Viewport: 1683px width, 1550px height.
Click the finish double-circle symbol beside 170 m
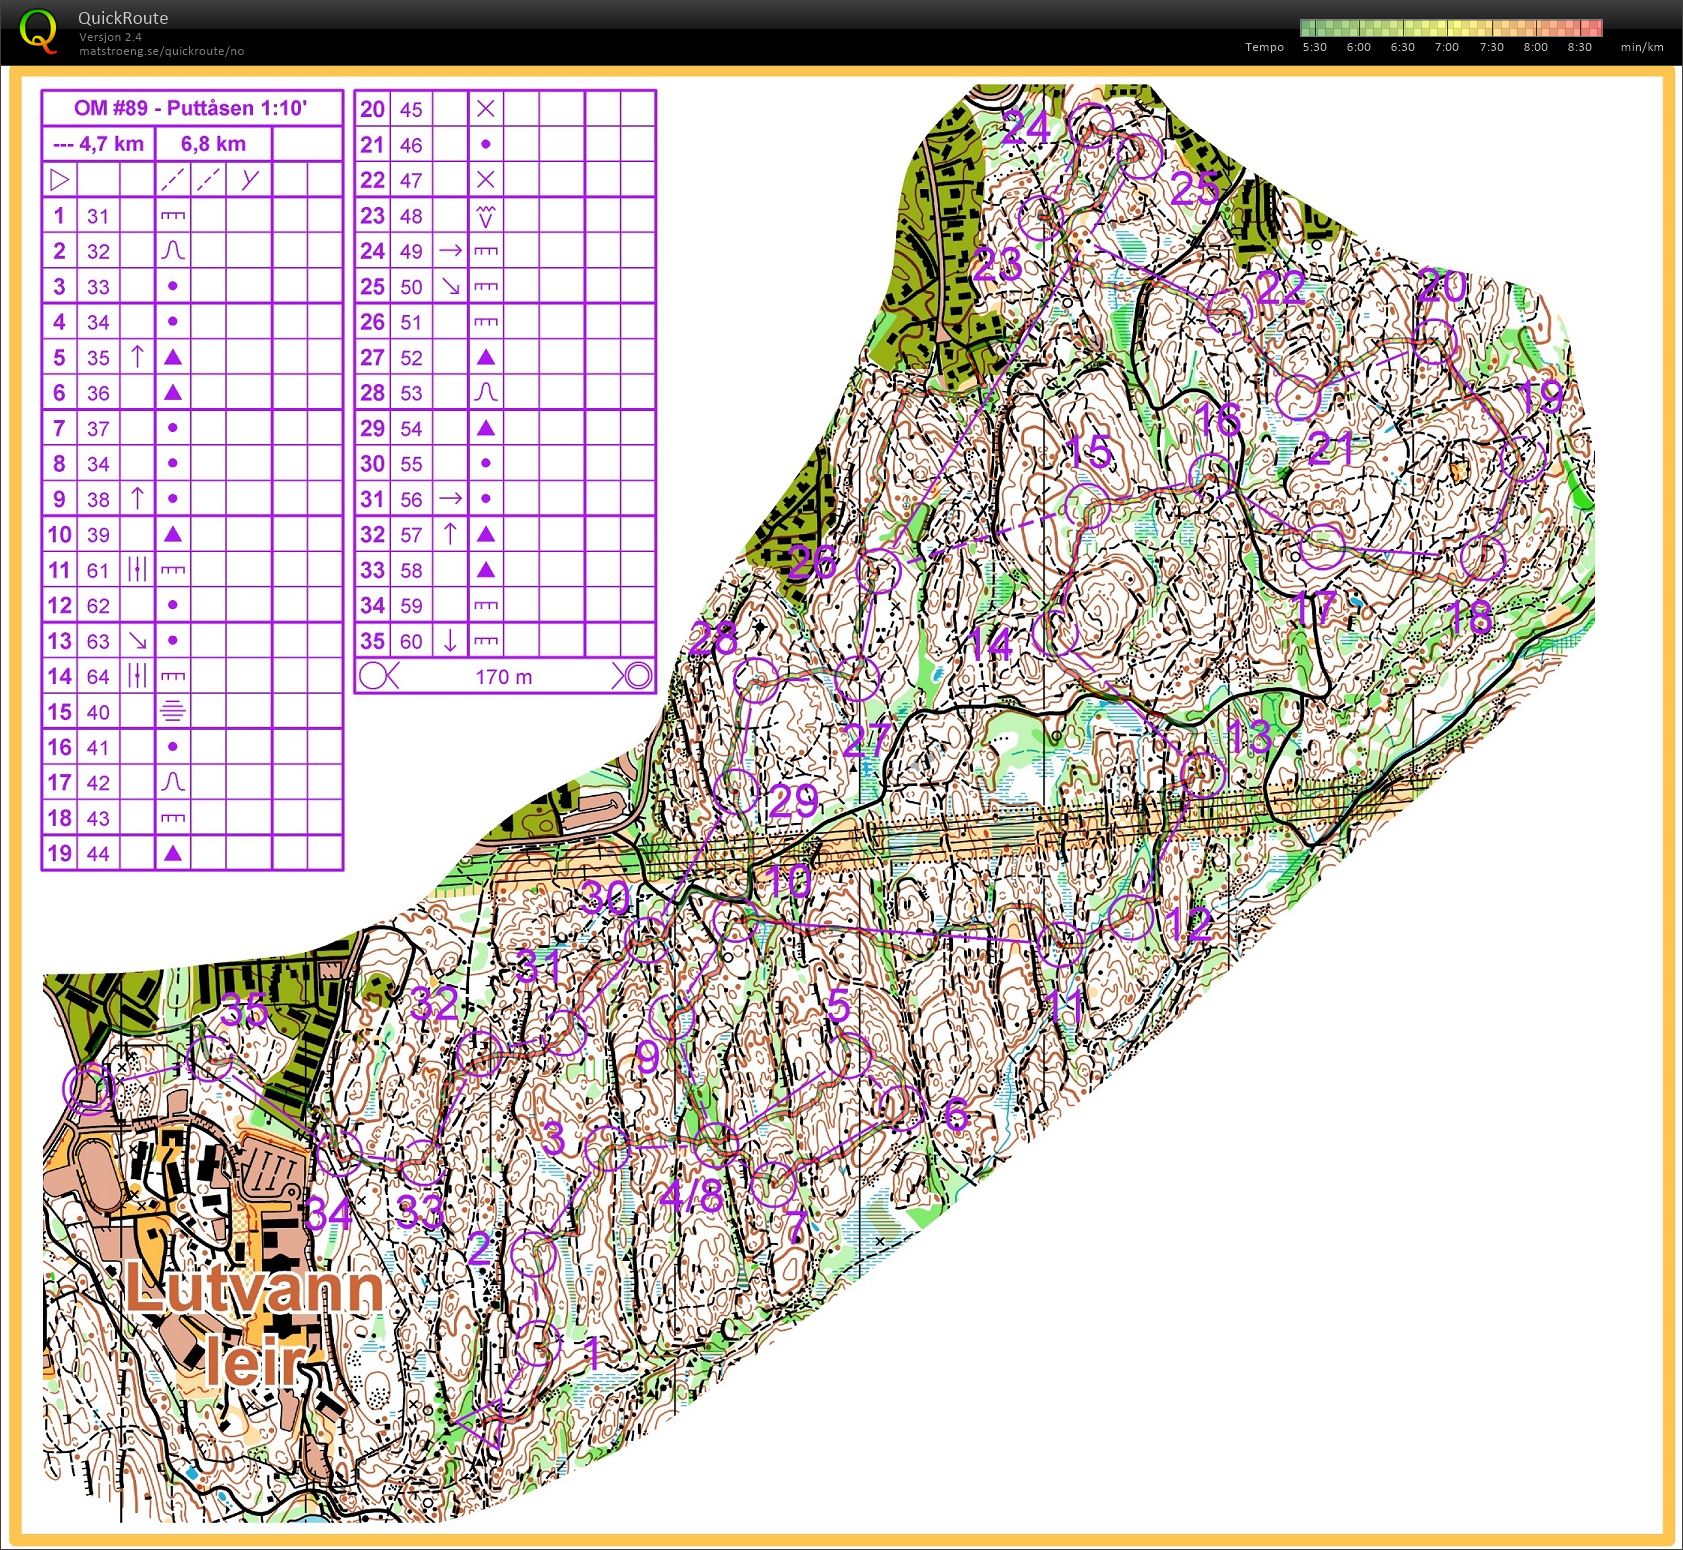click(x=633, y=677)
